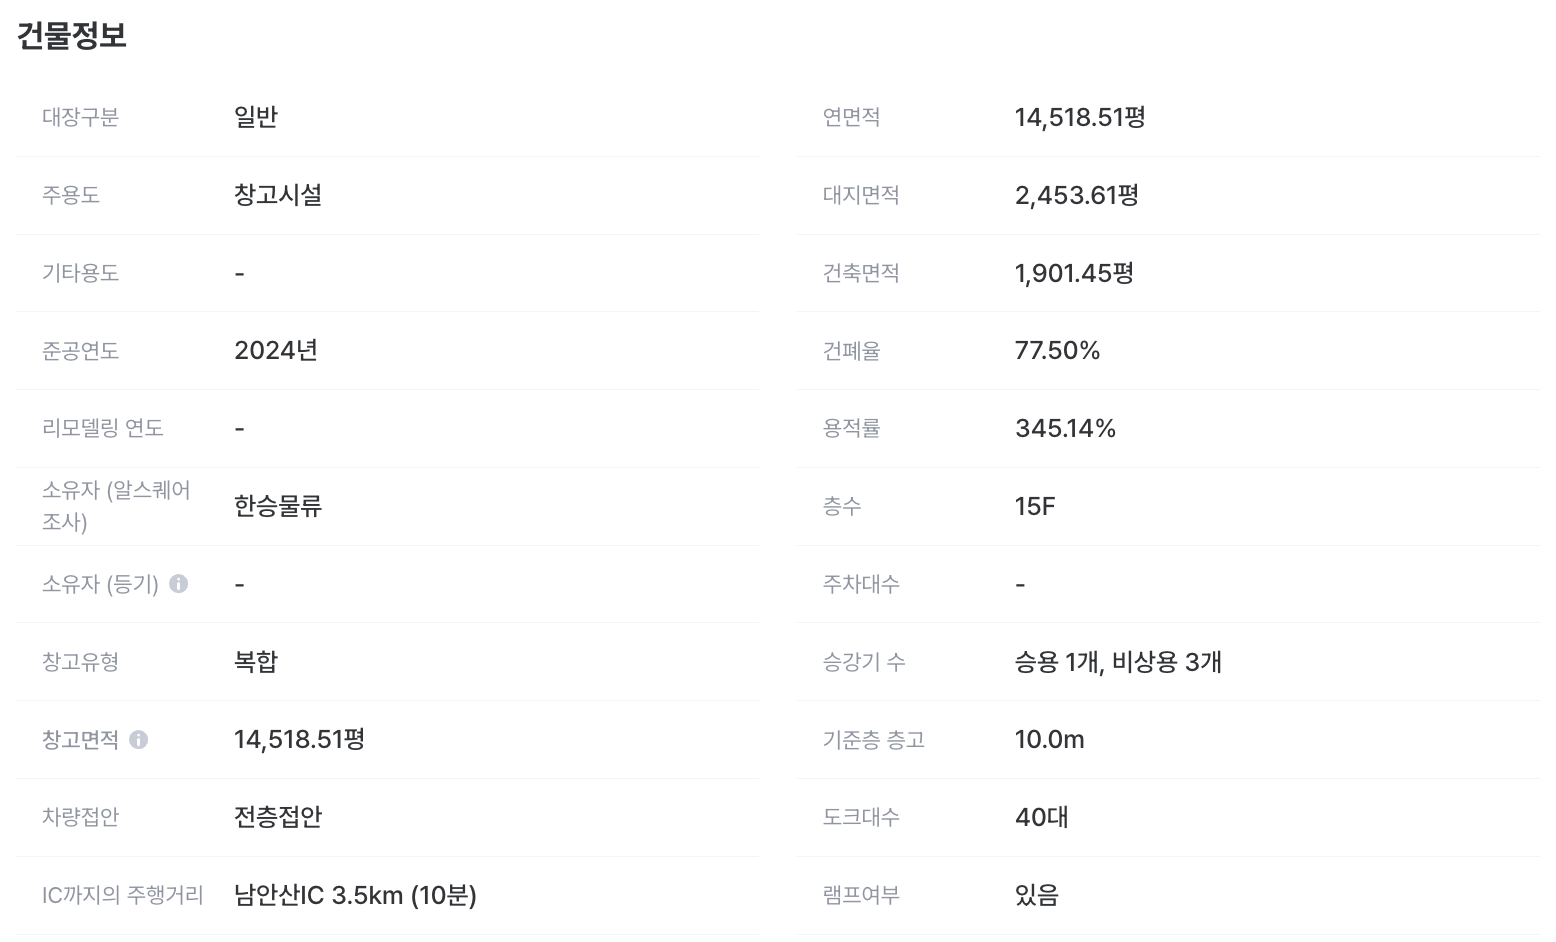The image size is (1556, 942).
Task: Select the owner name 한승물류
Action: tap(278, 506)
